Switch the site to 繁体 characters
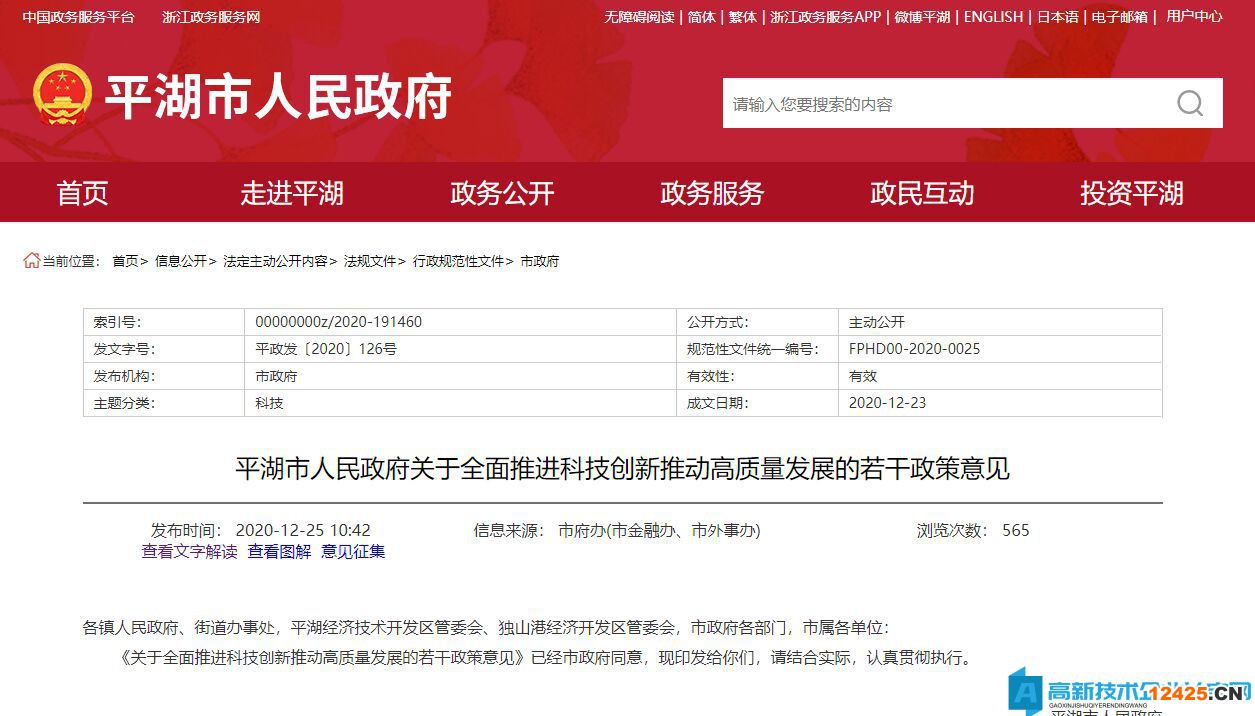1255x716 pixels. (x=742, y=17)
